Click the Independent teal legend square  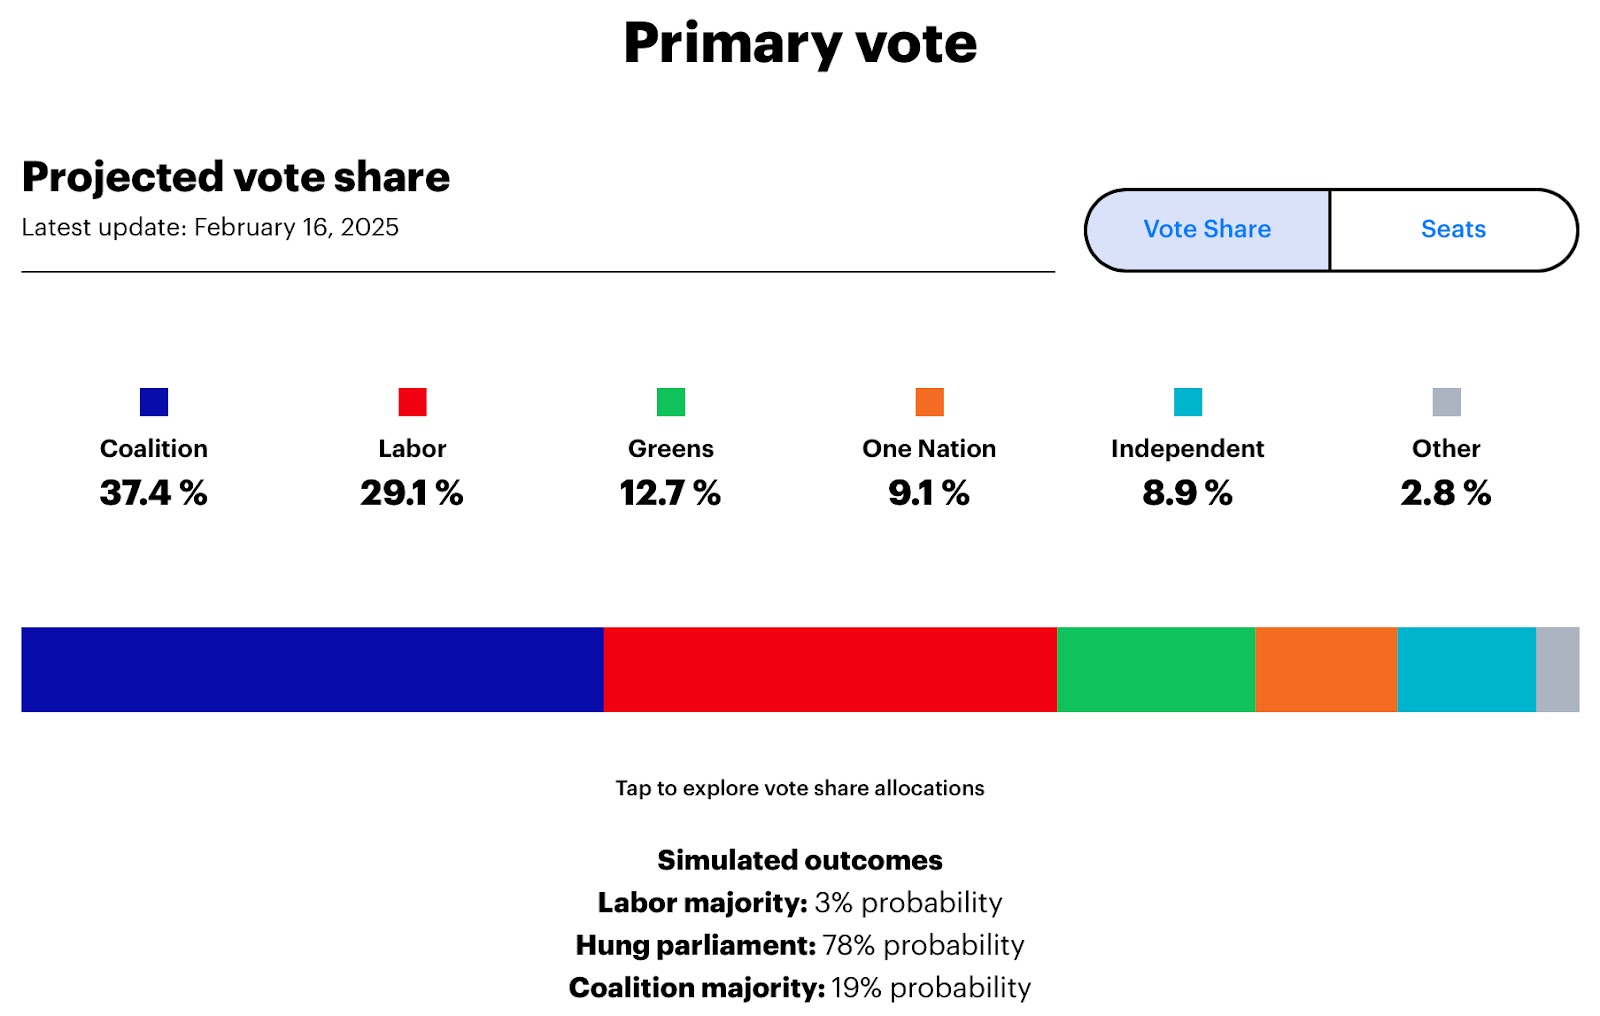[x=1188, y=402]
